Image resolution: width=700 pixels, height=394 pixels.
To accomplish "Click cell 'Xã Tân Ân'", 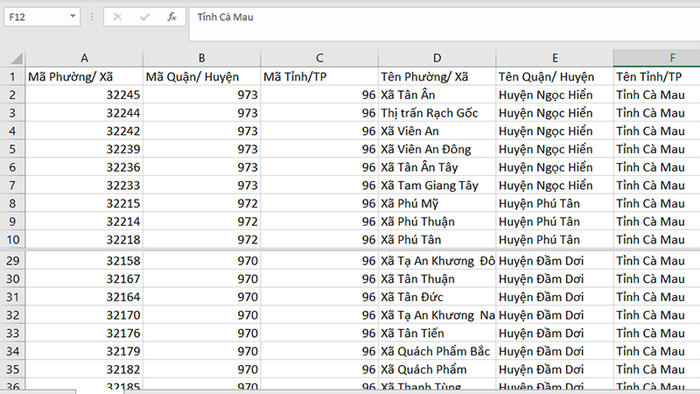I will [x=437, y=95].
